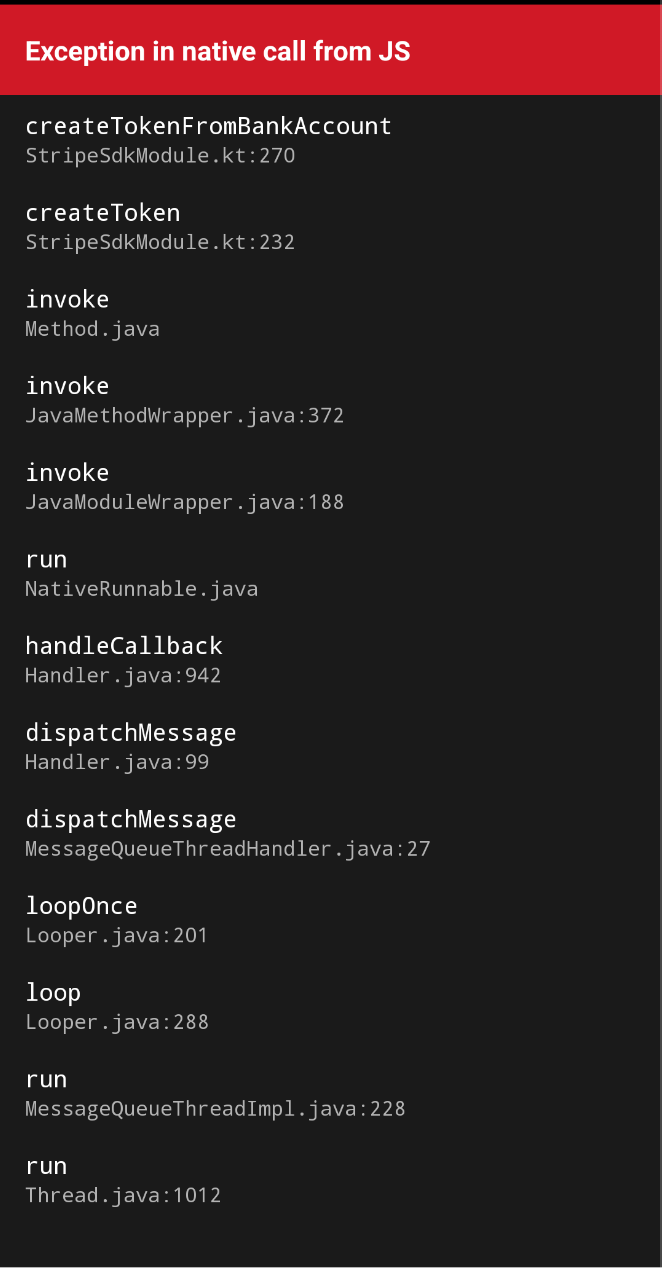Click the StripeSdkModule.kt:270 source reference
This screenshot has width=662, height=1268.
tap(160, 156)
